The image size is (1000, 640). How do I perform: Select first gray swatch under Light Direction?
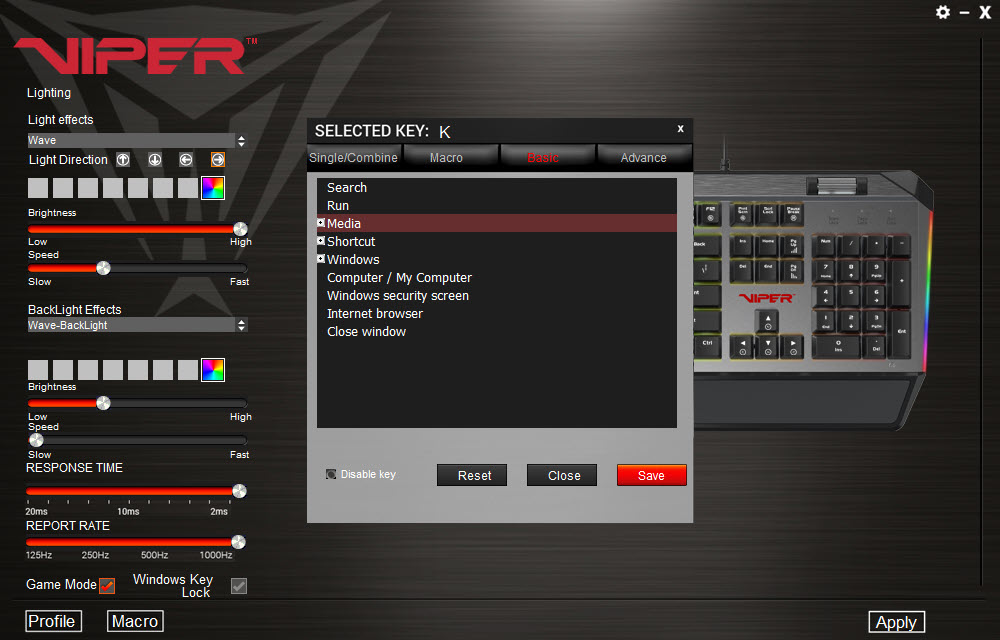(38, 188)
